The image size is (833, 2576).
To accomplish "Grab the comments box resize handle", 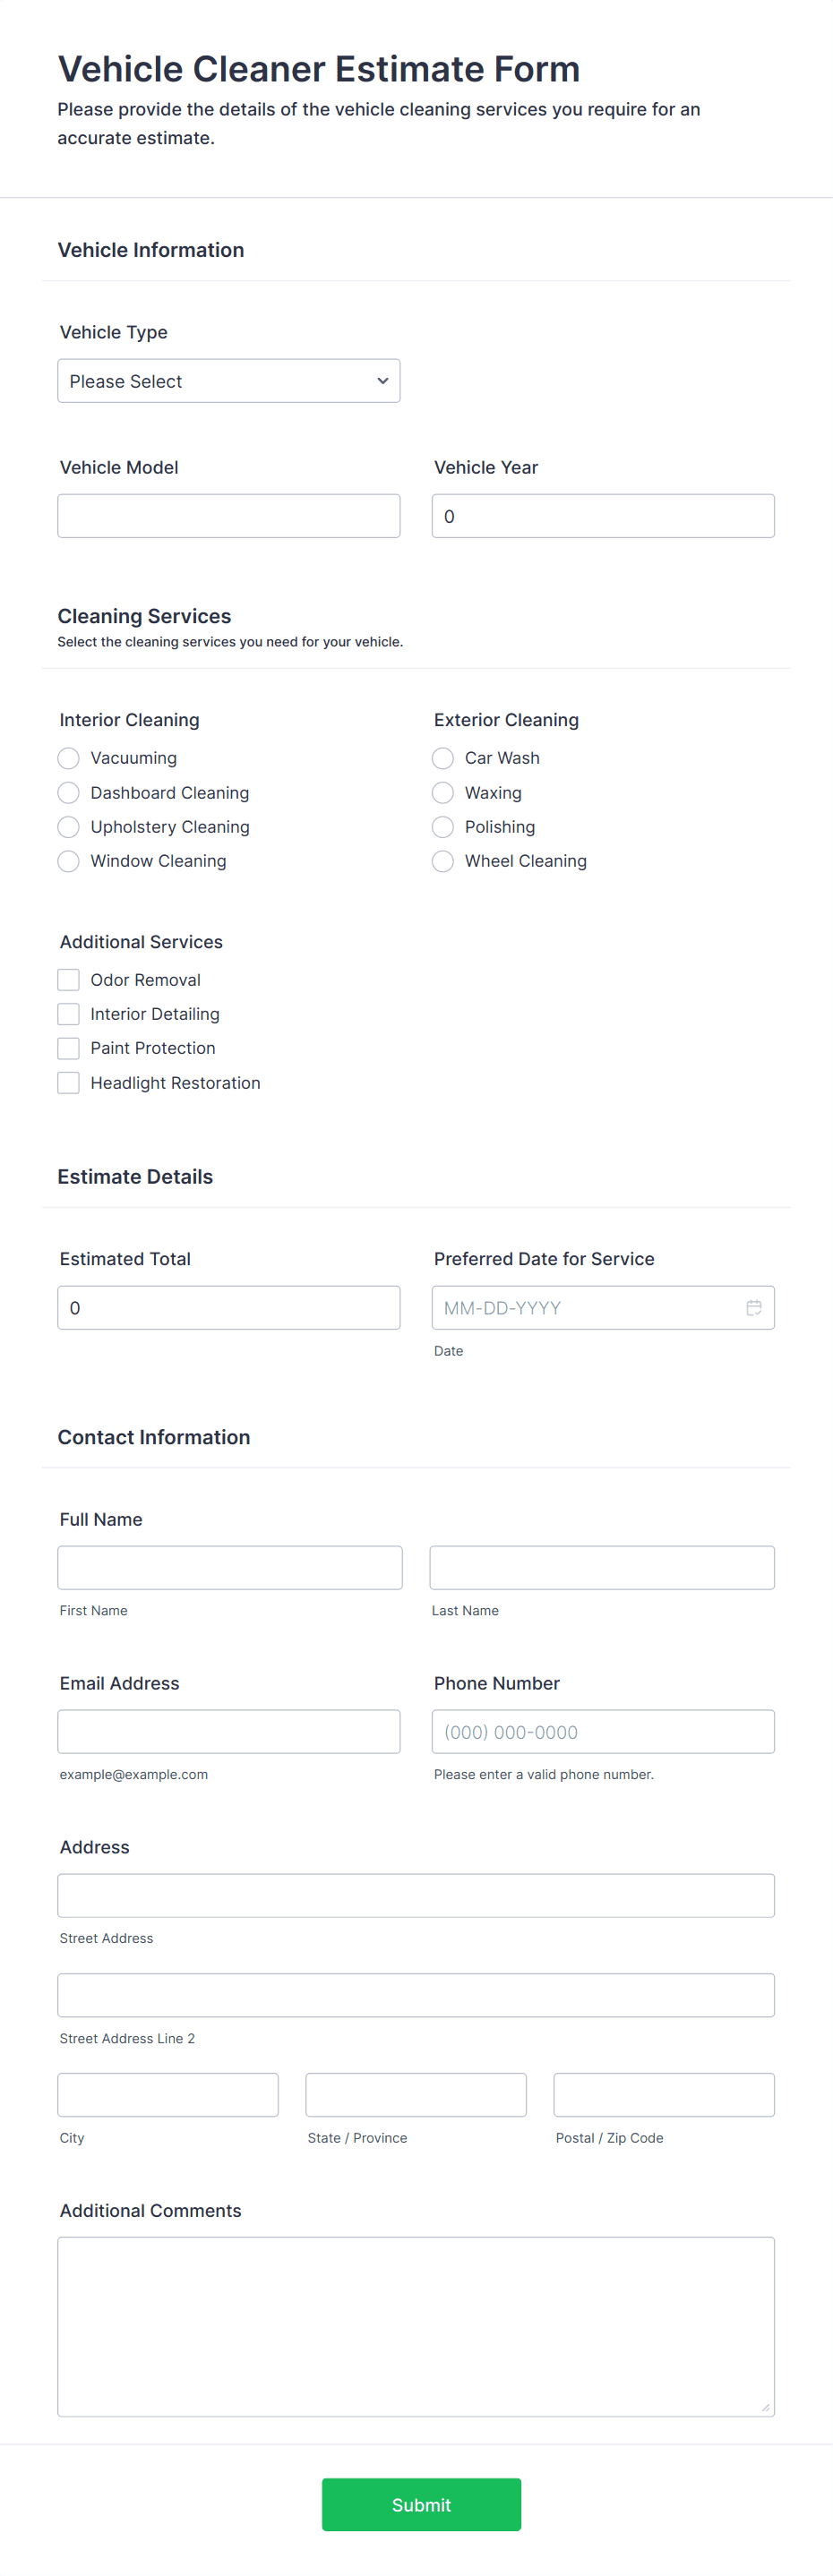I will tap(765, 2407).
